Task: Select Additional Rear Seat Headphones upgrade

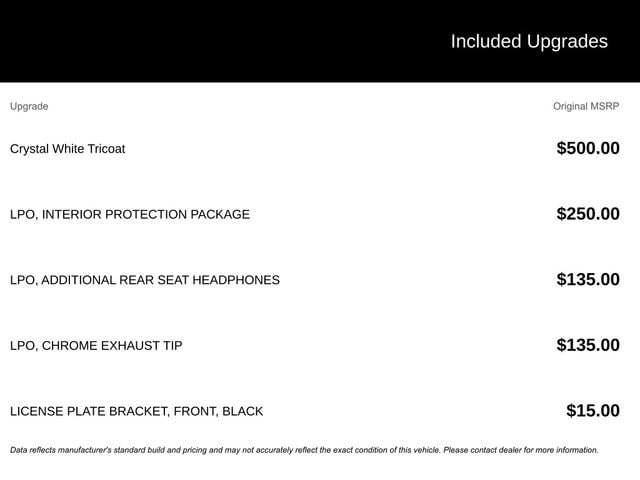Action: click(x=145, y=280)
